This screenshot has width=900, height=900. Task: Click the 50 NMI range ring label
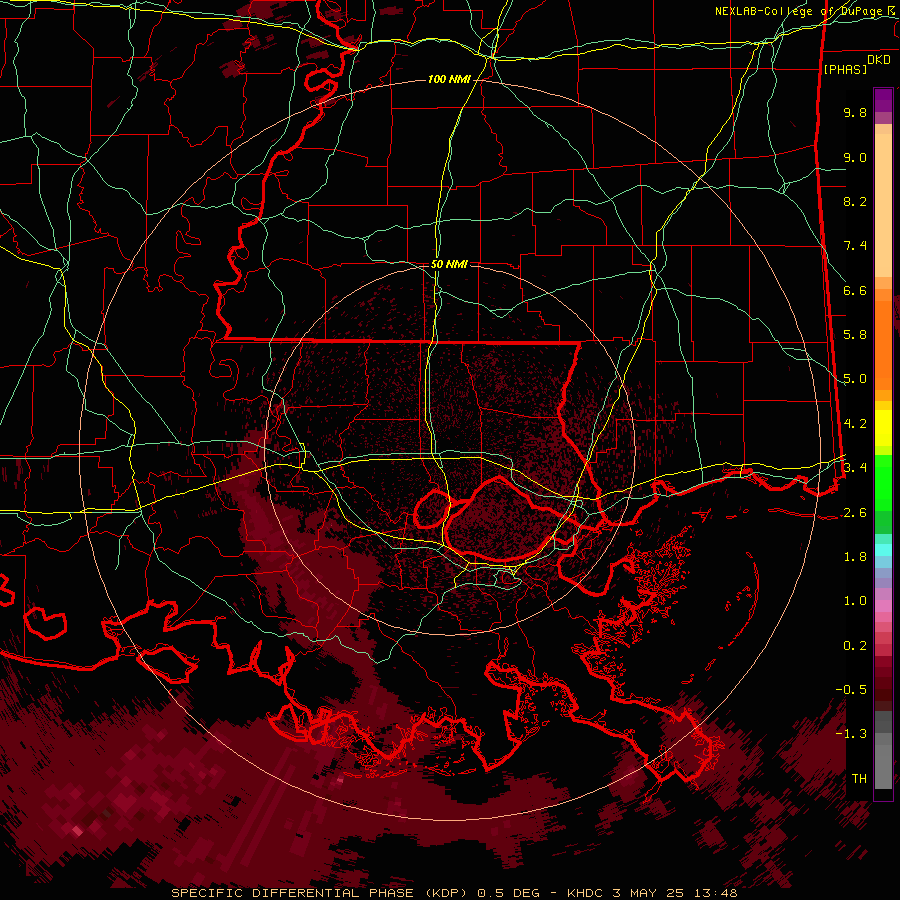click(x=449, y=264)
